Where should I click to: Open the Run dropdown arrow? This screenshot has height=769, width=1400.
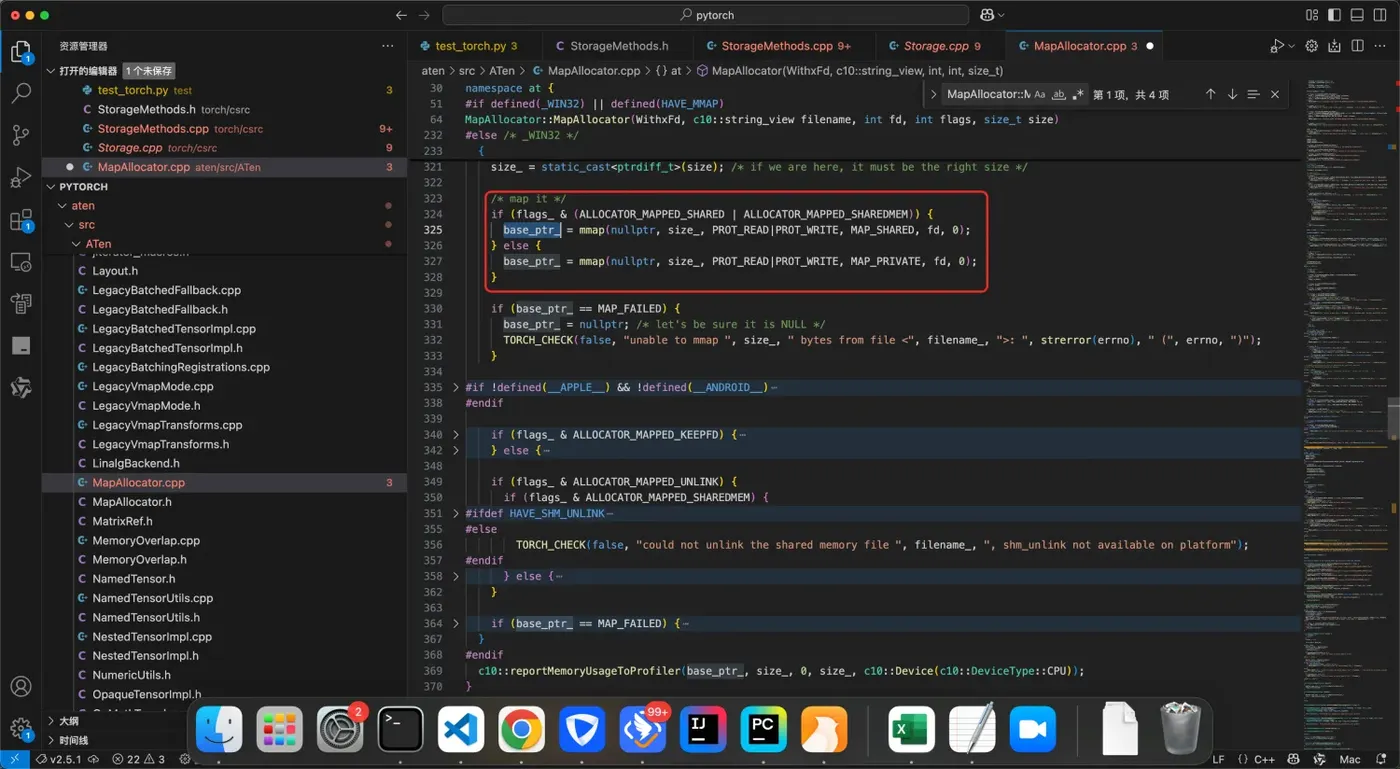tap(1291, 46)
